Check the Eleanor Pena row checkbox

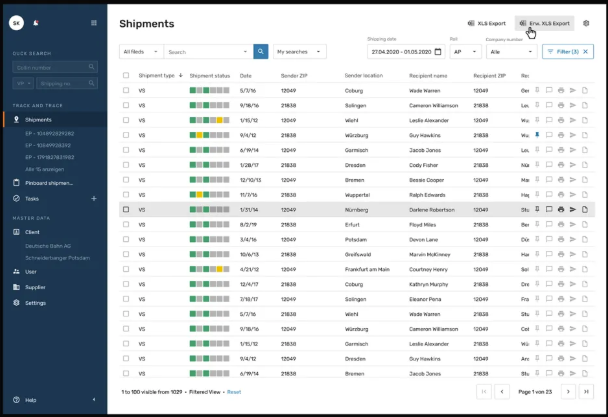pos(126,299)
